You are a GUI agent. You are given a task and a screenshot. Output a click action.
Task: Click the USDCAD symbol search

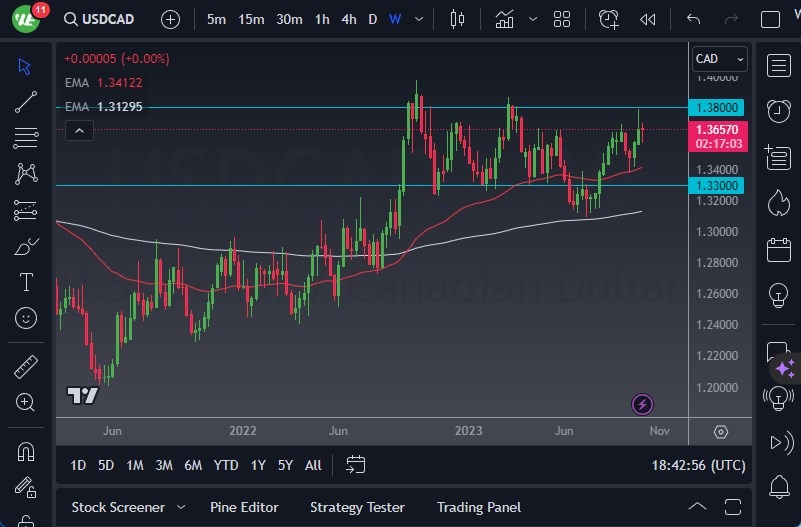(x=99, y=19)
